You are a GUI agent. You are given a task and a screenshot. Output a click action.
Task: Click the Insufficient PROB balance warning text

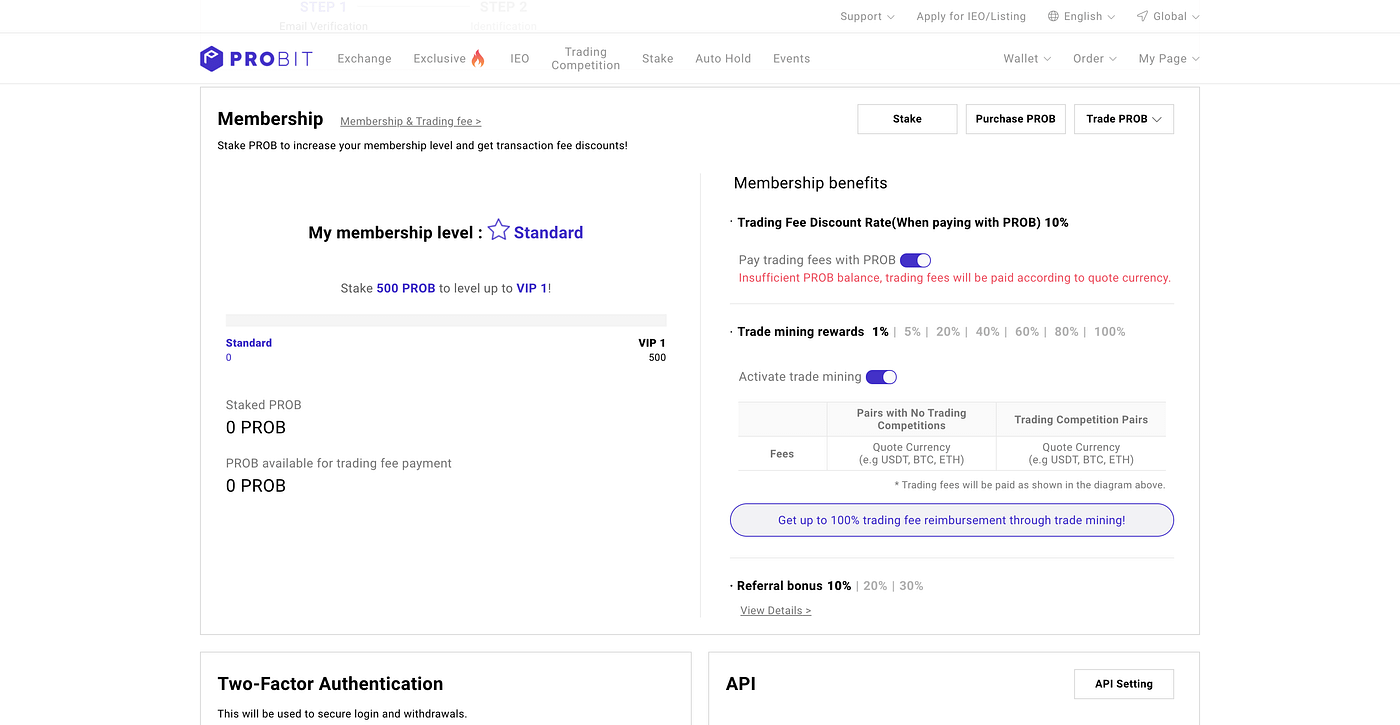(x=955, y=278)
